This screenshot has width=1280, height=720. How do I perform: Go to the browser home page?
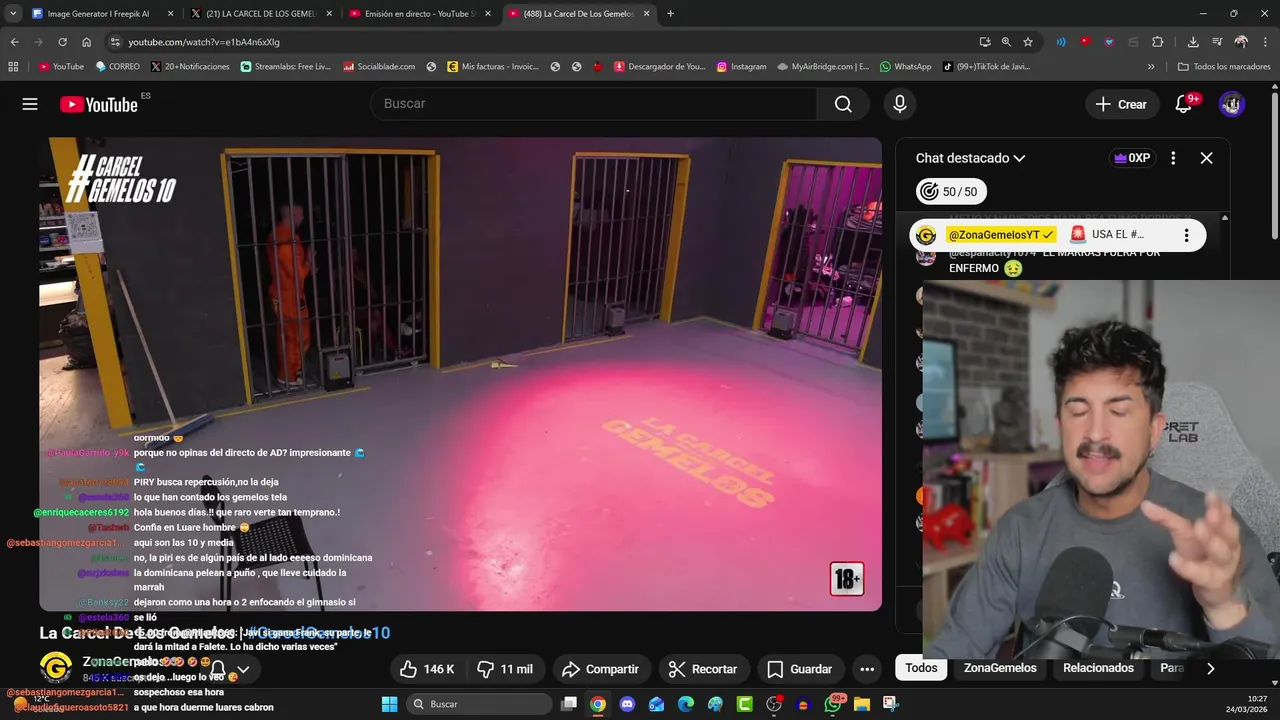[86, 42]
